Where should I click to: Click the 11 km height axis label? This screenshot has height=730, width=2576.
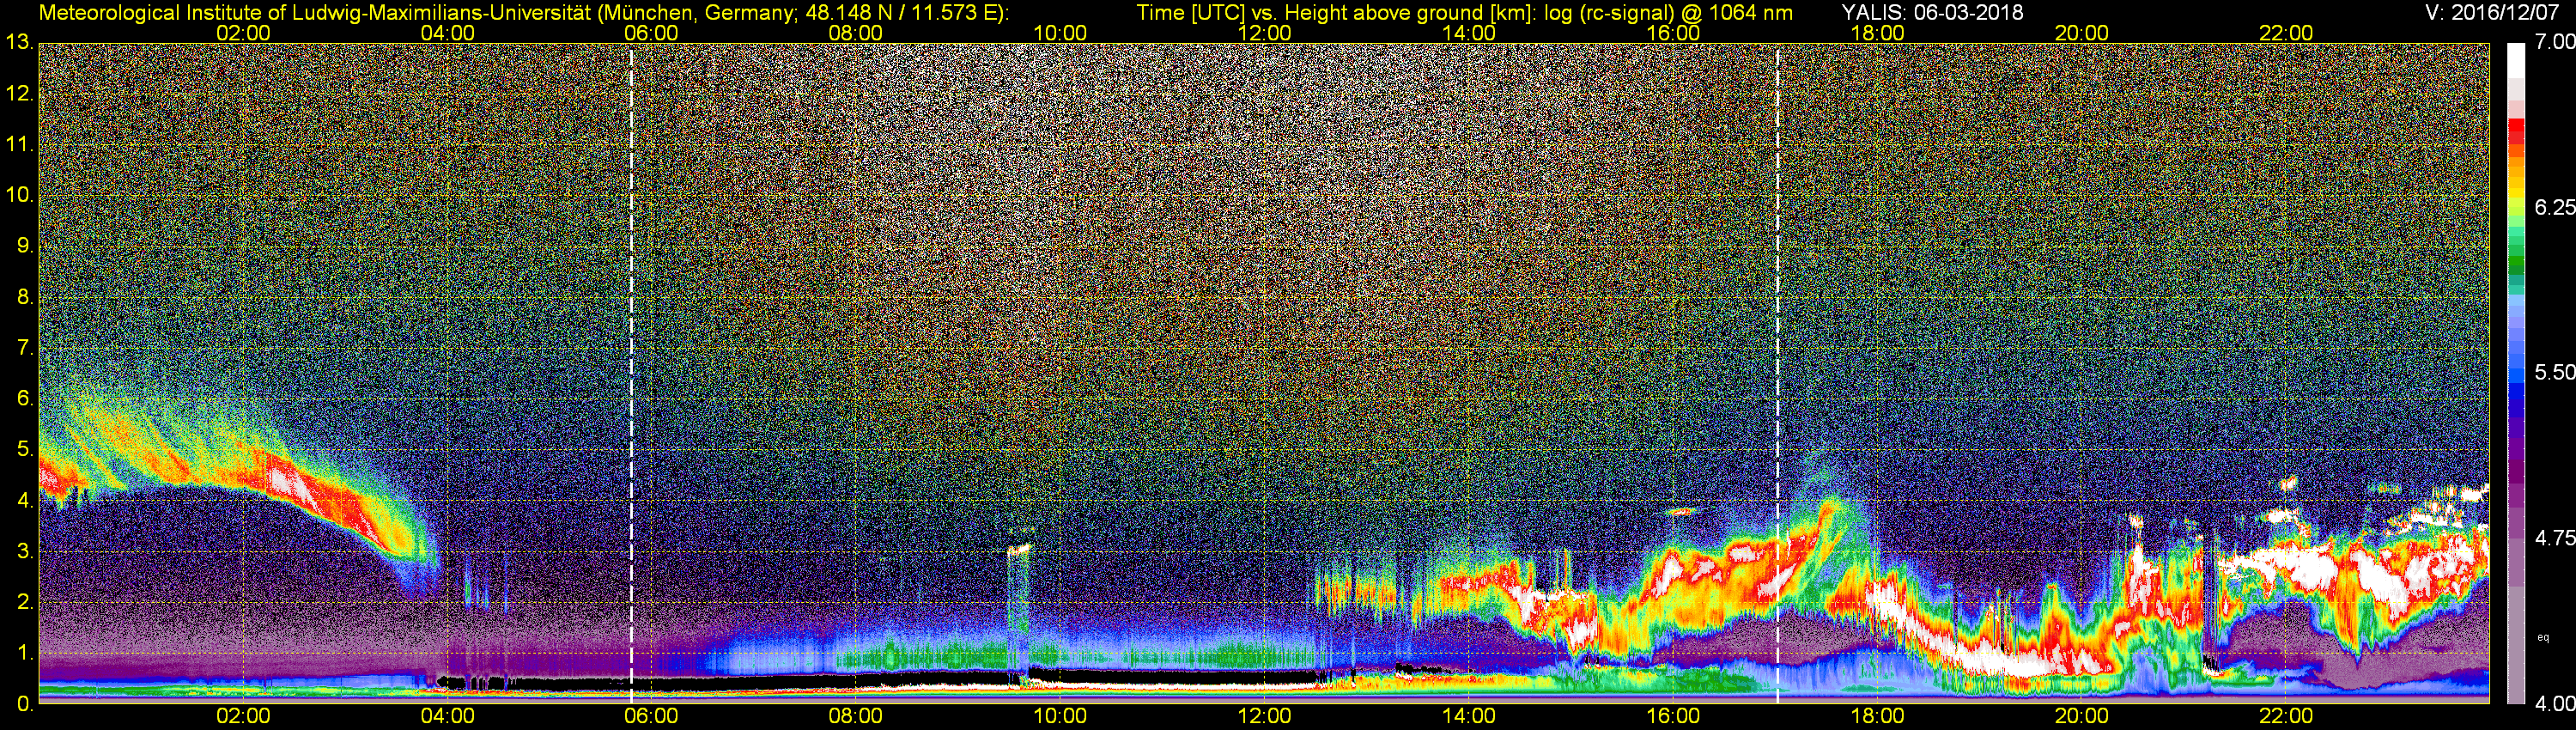19,145
